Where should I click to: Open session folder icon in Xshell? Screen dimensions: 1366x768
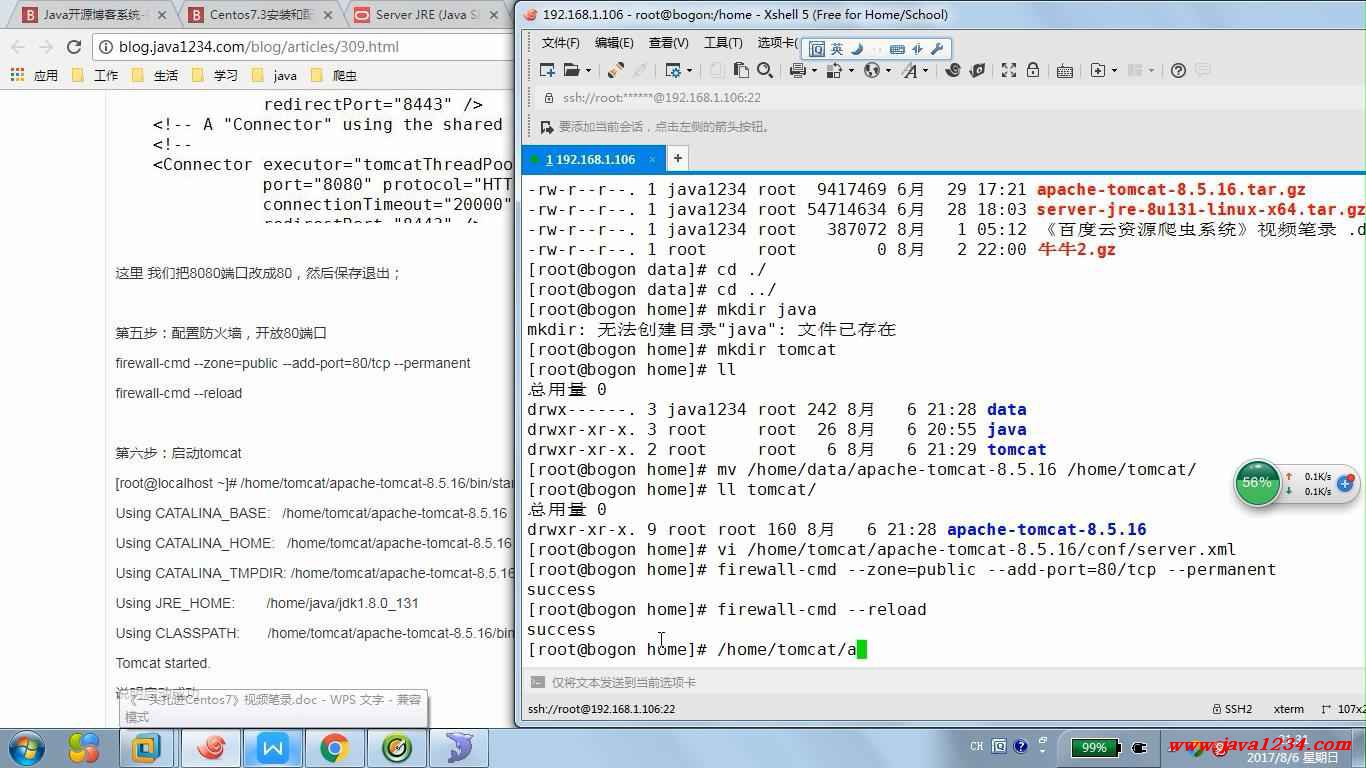pyautogui.click(x=571, y=70)
